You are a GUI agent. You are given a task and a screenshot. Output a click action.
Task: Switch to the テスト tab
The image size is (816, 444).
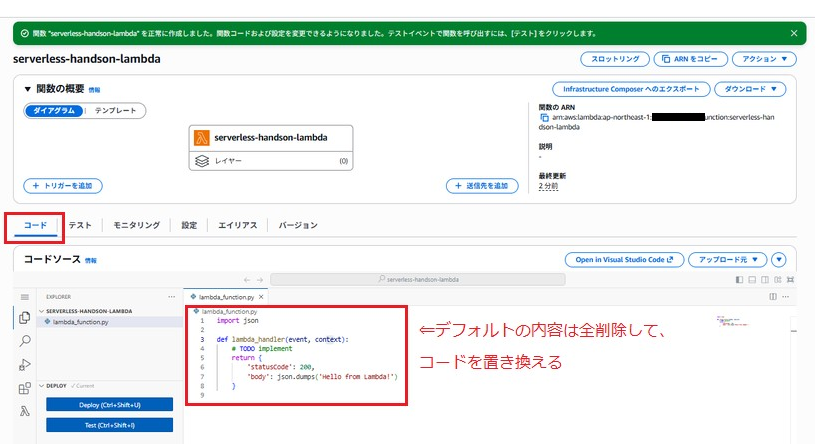click(80, 225)
